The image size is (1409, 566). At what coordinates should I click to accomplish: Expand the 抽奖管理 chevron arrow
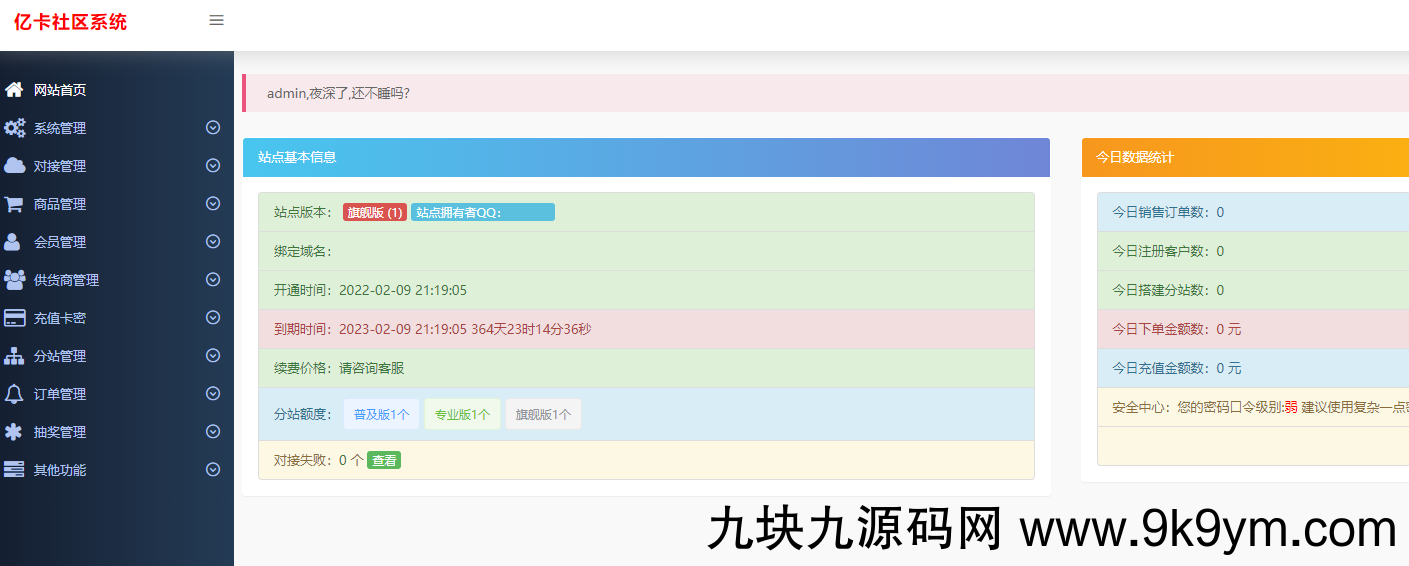213,432
